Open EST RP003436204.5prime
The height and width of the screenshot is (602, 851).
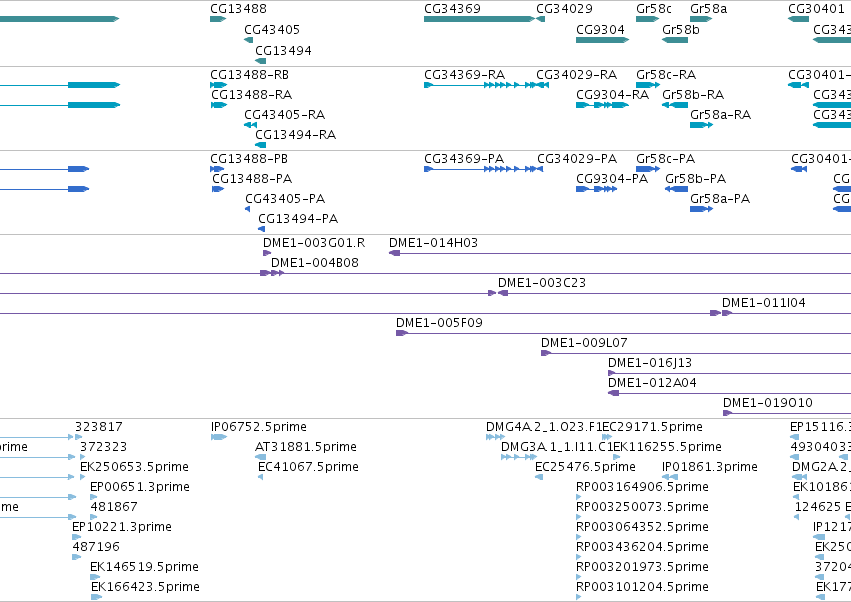point(643,547)
